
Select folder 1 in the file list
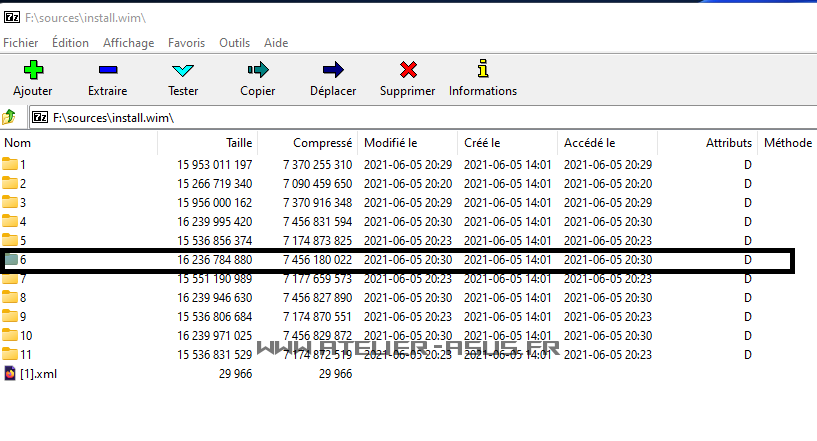(x=22, y=164)
